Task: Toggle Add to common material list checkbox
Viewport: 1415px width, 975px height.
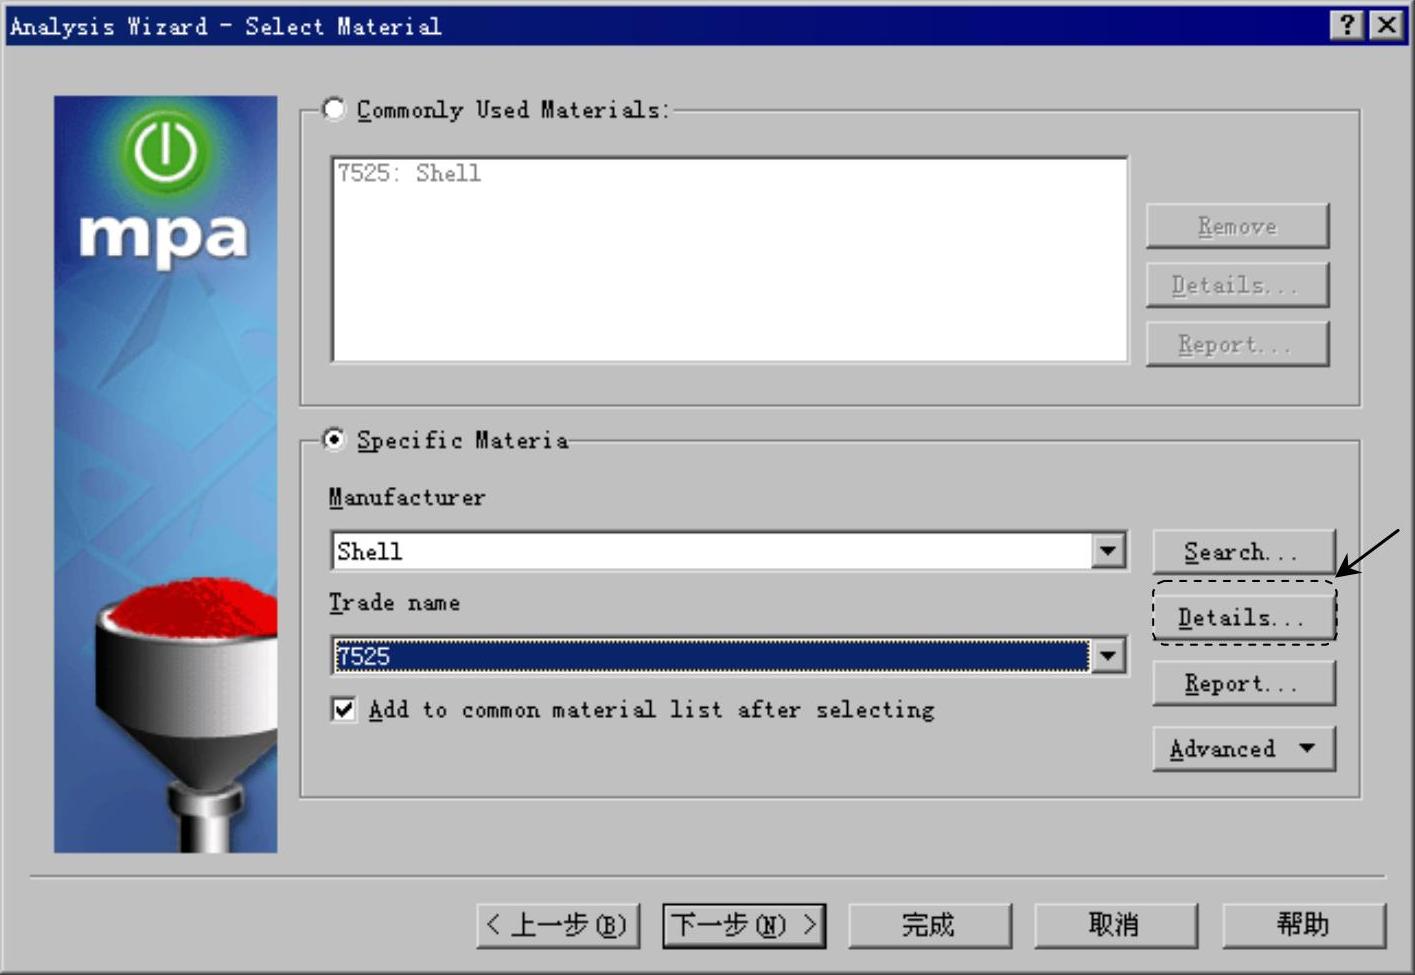Action: (344, 710)
